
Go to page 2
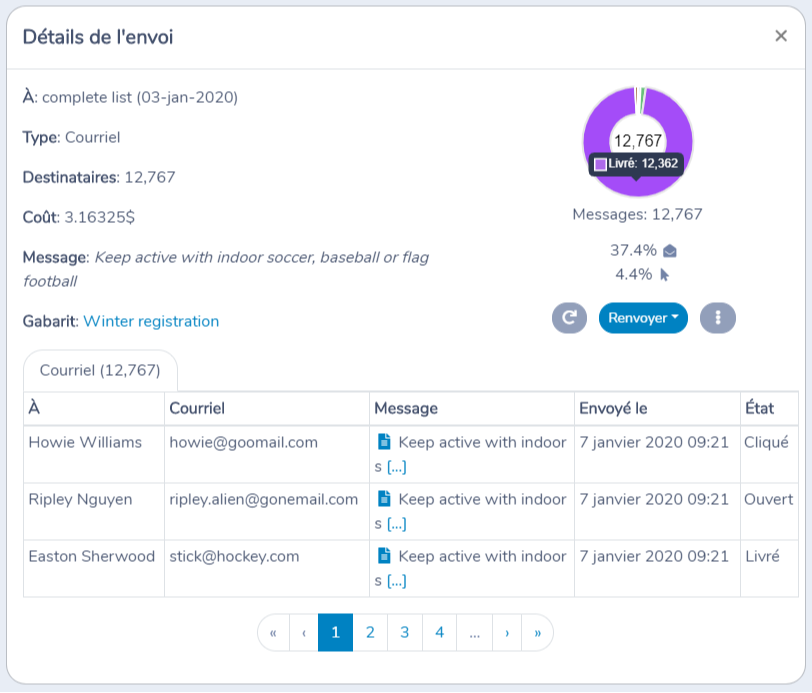[x=370, y=632]
